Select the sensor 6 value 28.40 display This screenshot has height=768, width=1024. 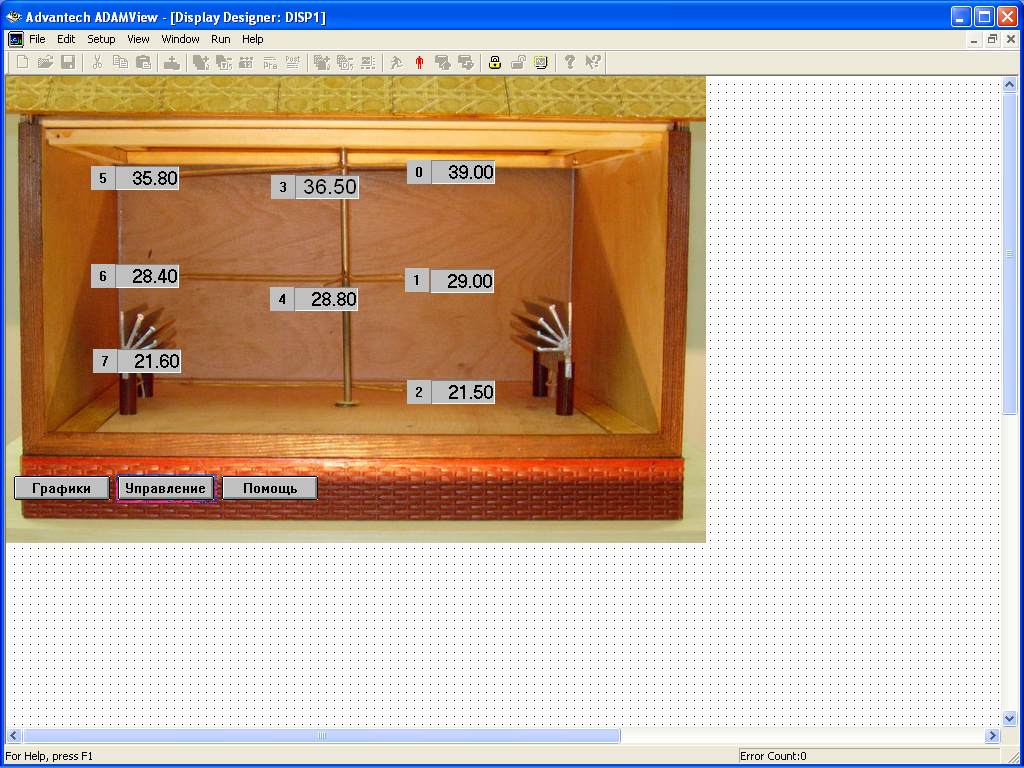148,276
